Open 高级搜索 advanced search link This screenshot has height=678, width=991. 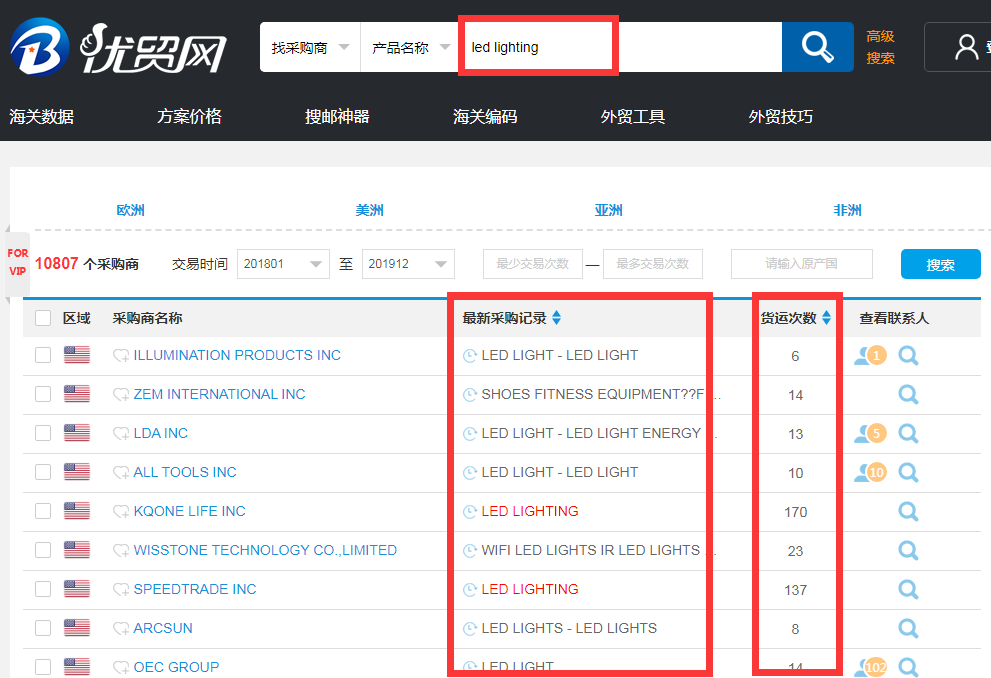point(880,47)
